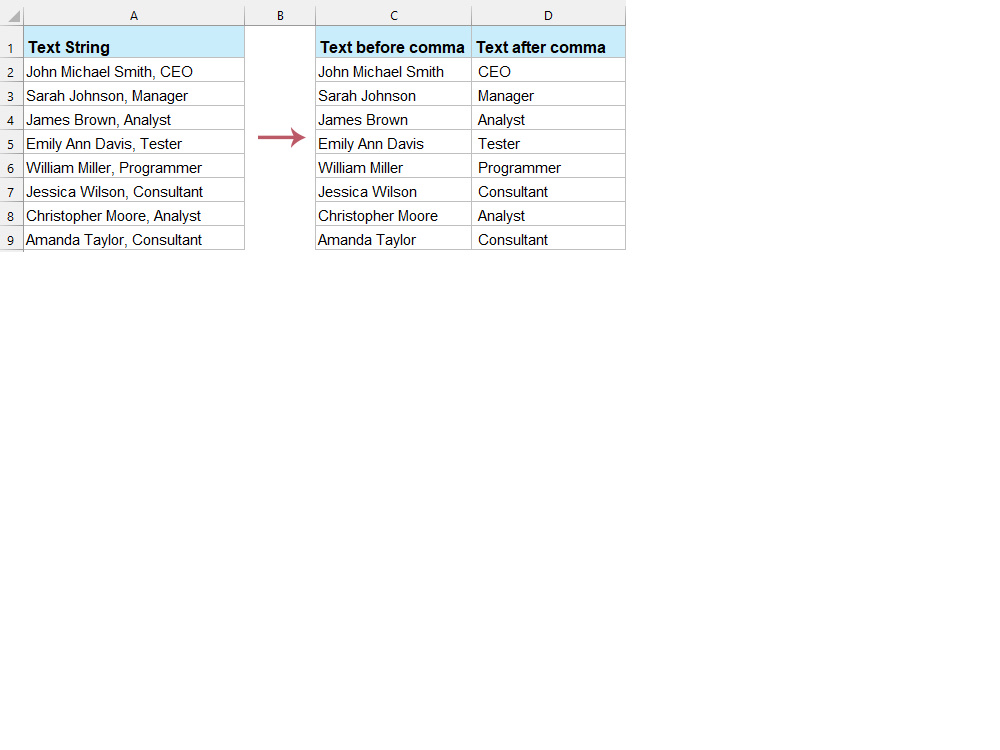The height and width of the screenshot is (750, 1000).
Task: Select cell 'William Miller, Programmer'
Action: [x=134, y=166]
